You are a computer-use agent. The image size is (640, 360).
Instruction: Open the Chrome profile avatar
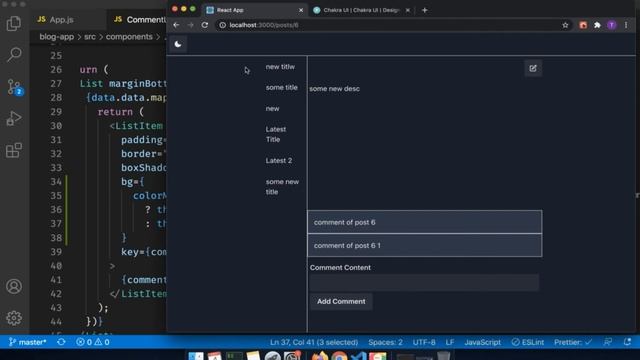611,25
